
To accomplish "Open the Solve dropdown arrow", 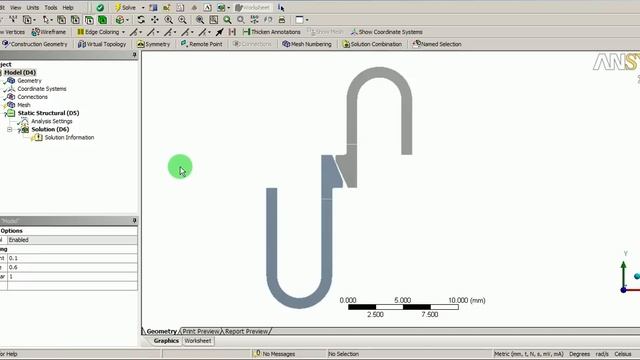I will click(143, 8).
